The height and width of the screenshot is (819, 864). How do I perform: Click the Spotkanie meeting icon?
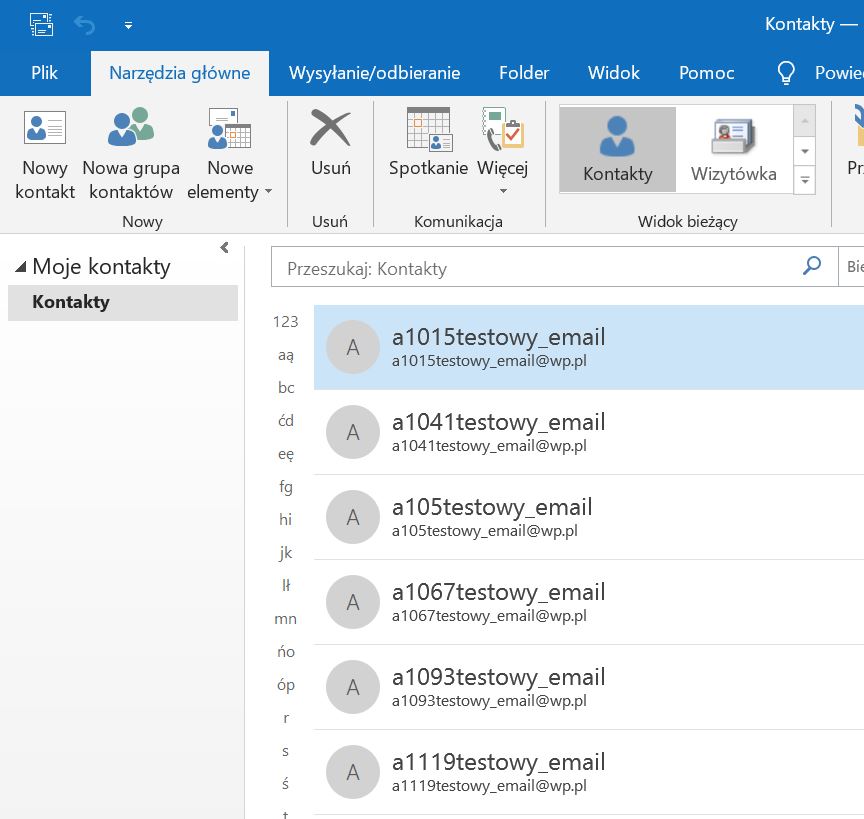coord(428,129)
